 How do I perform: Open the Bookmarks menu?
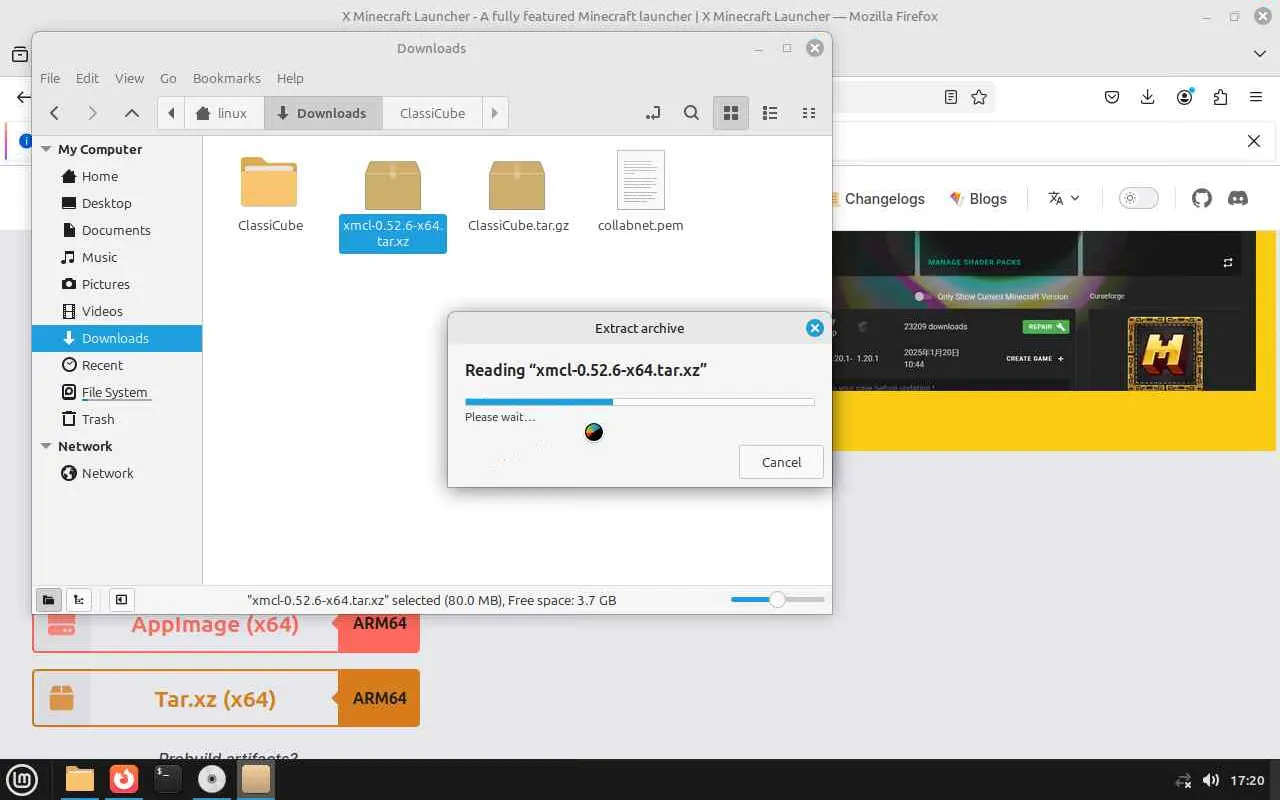coord(226,78)
